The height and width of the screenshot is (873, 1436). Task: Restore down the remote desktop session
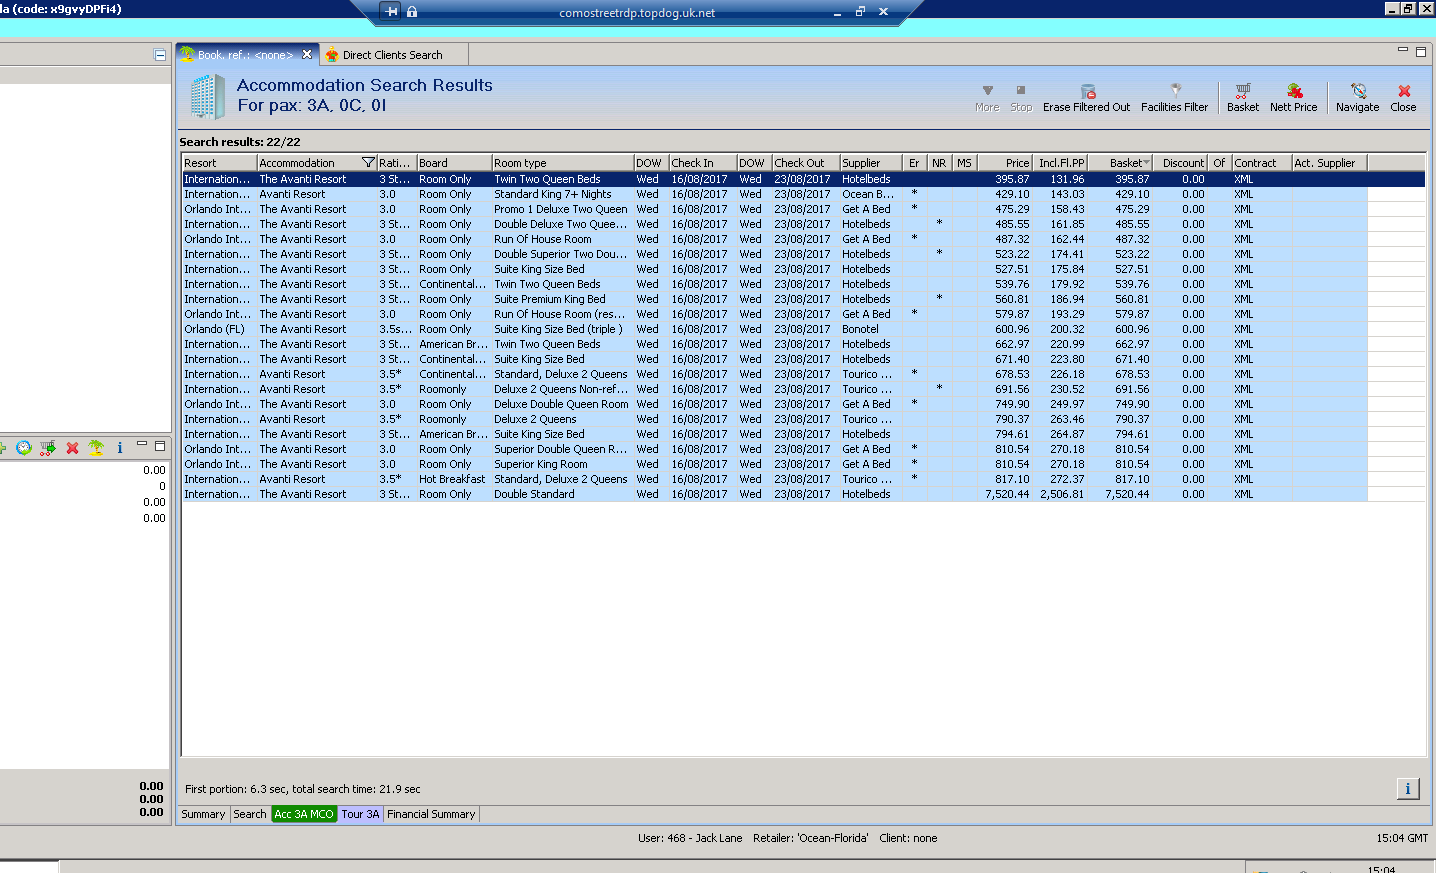[x=860, y=12]
